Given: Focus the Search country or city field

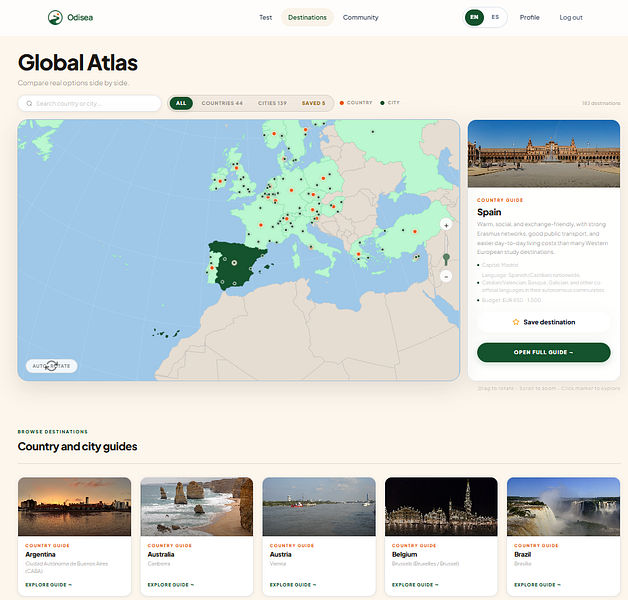Looking at the screenshot, I should [x=89, y=103].
